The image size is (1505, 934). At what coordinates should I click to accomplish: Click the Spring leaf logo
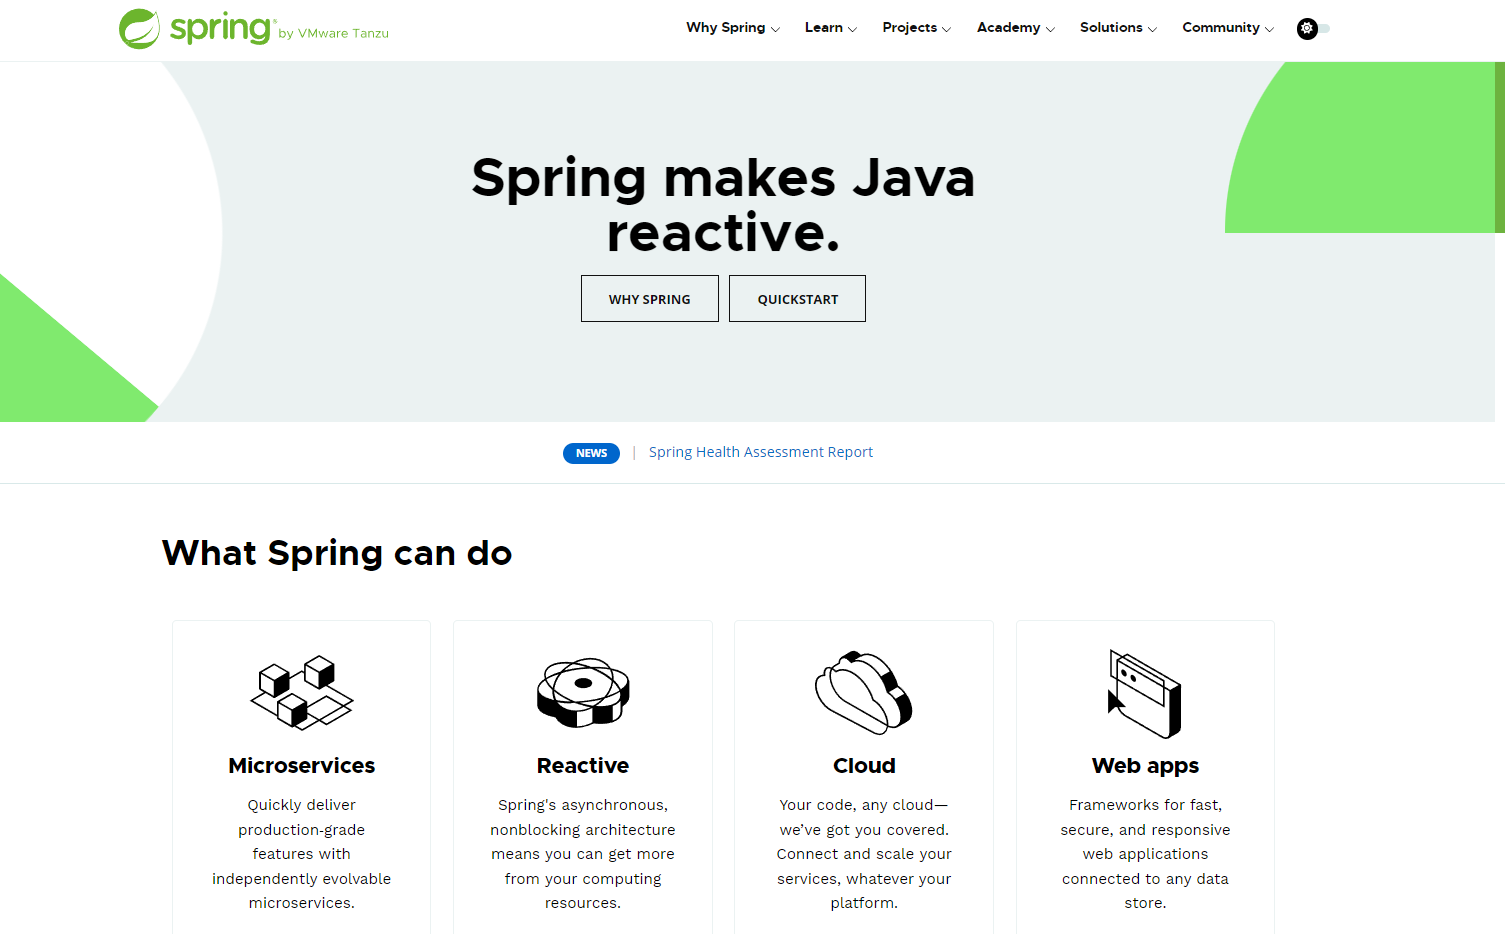pos(139,29)
